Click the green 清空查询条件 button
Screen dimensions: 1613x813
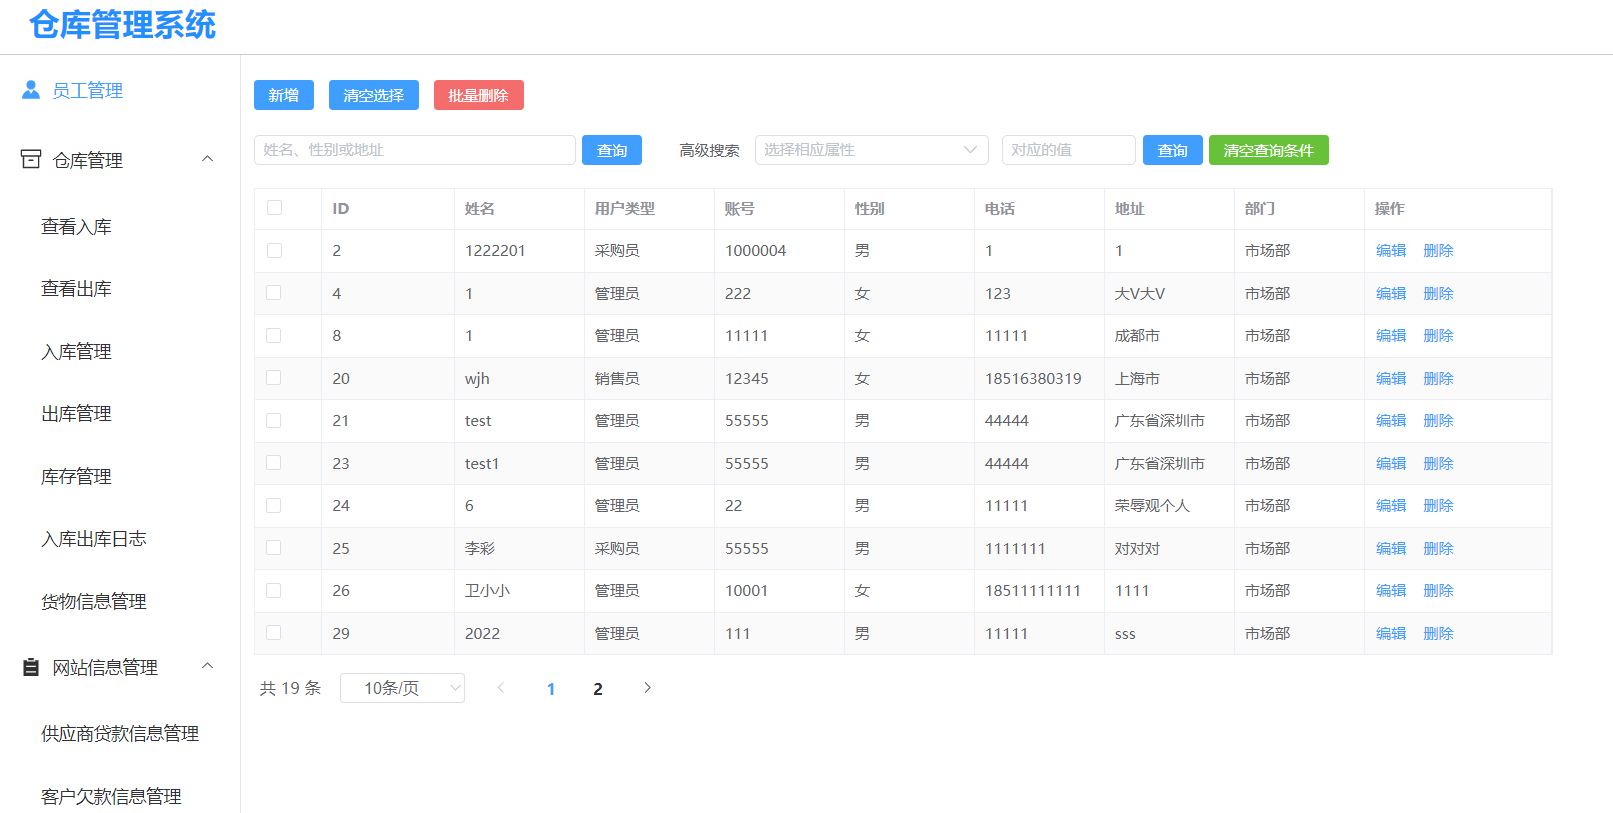(x=1269, y=150)
